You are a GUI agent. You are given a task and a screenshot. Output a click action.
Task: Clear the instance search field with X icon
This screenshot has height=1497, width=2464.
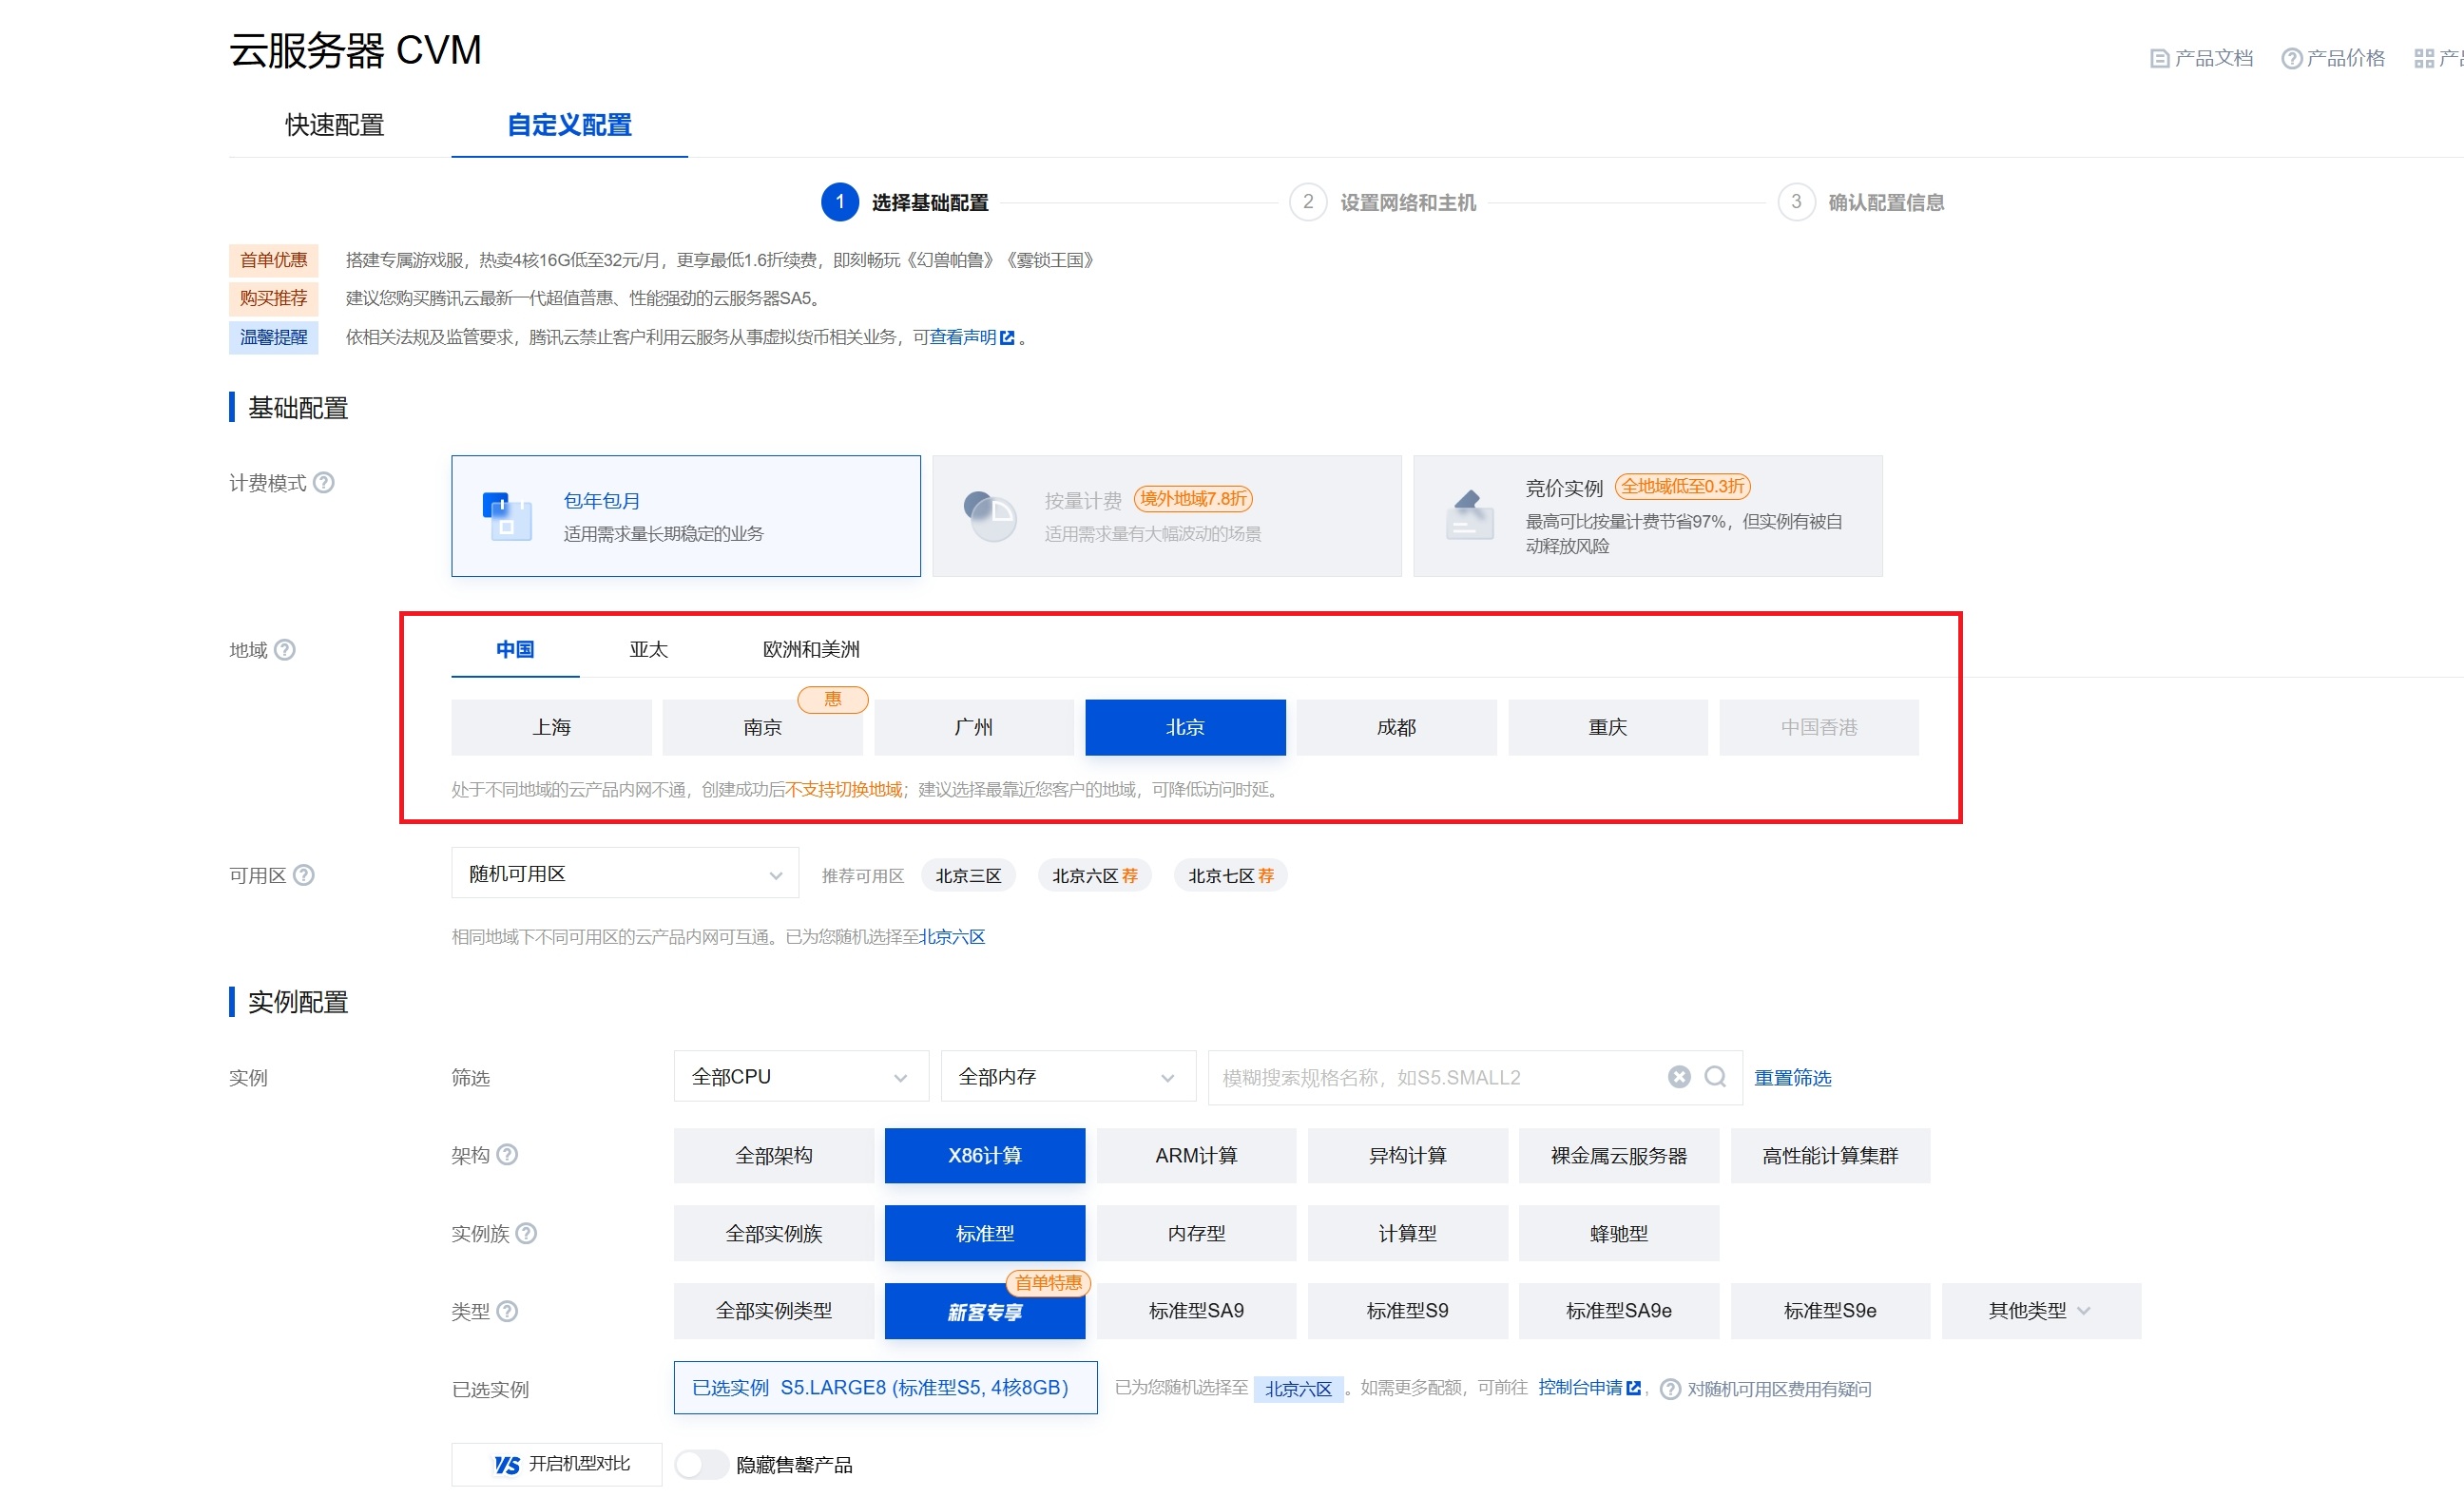tap(1679, 1077)
